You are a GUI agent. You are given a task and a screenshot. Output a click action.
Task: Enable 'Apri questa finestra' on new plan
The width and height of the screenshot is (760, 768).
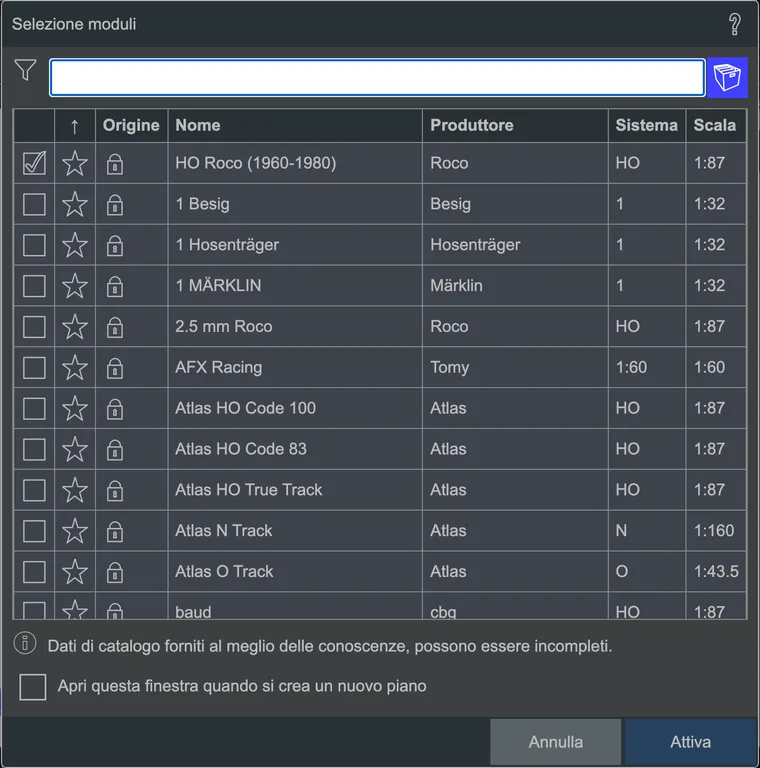(33, 687)
